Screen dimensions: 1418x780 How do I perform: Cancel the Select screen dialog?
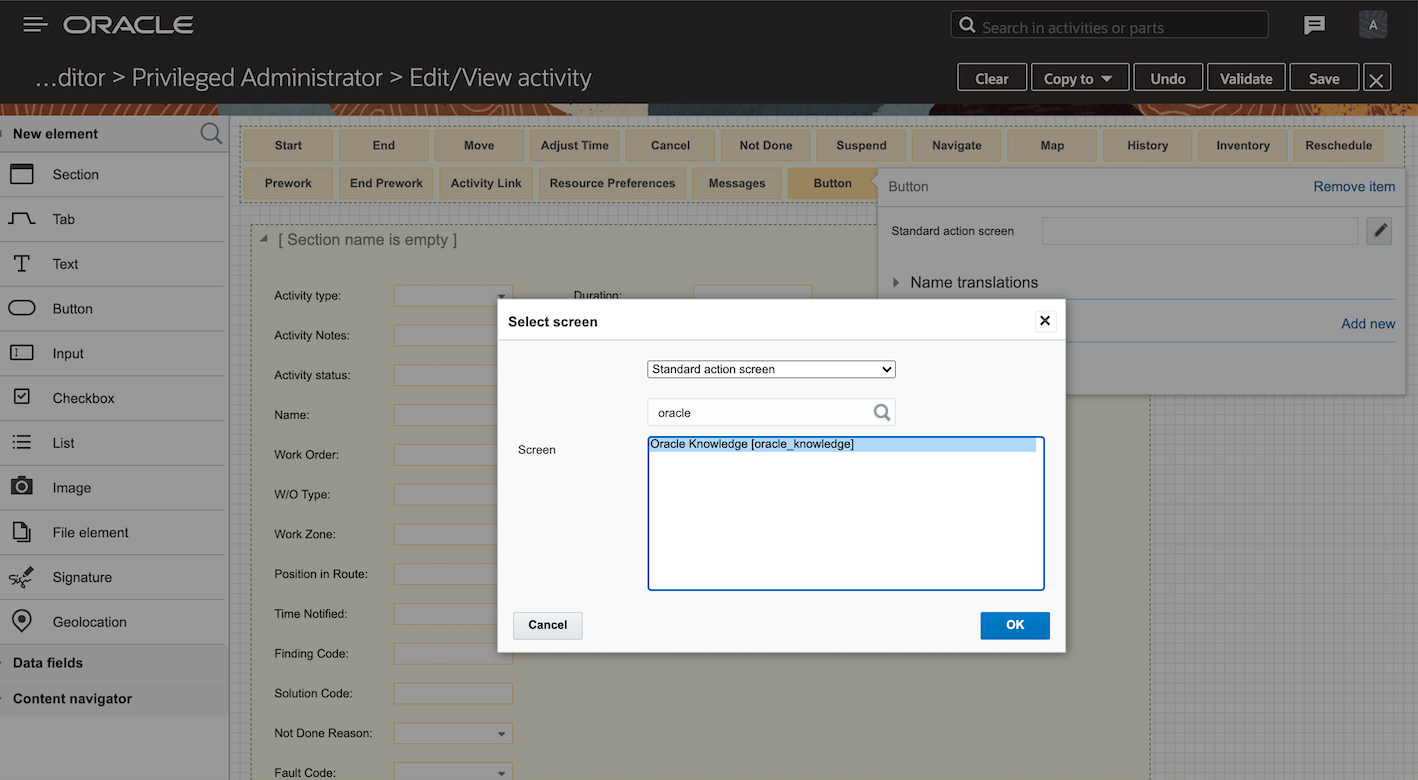[x=547, y=625]
